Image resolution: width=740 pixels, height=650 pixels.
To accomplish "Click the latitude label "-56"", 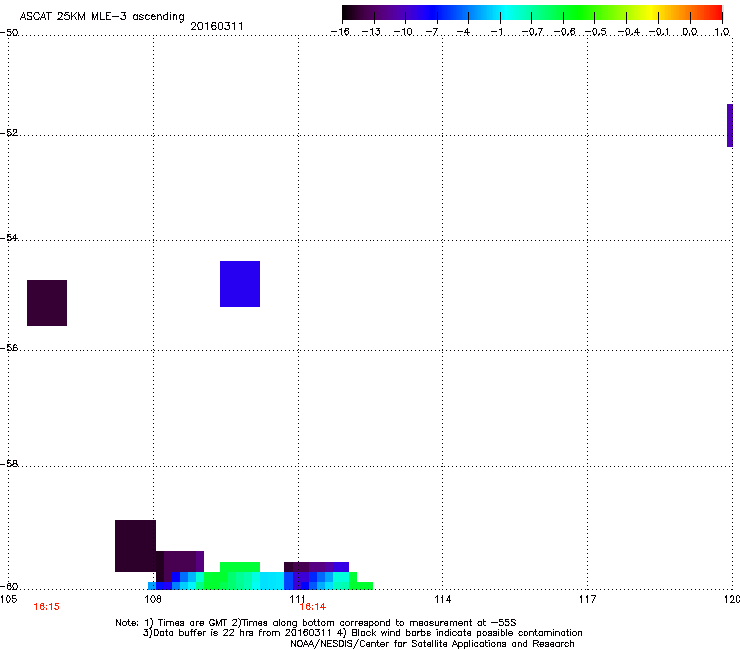I will [x=9, y=347].
